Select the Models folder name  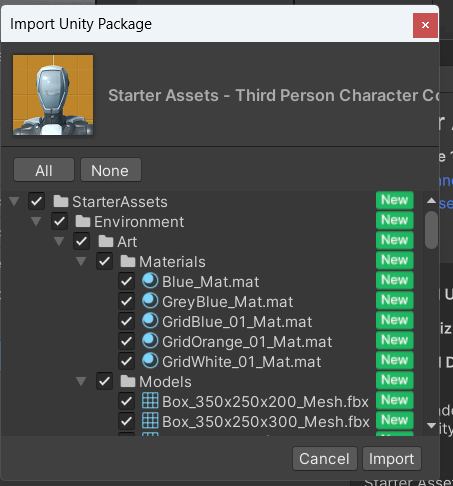pyautogui.click(x=165, y=382)
